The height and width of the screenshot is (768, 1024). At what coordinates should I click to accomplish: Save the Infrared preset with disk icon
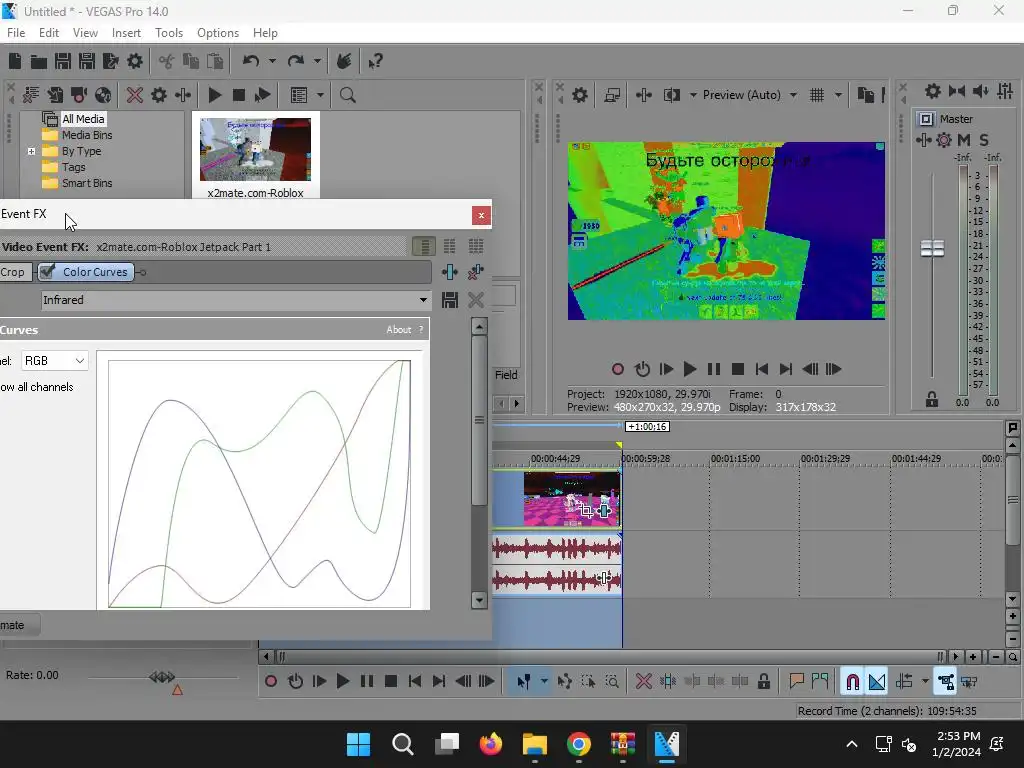pos(449,300)
